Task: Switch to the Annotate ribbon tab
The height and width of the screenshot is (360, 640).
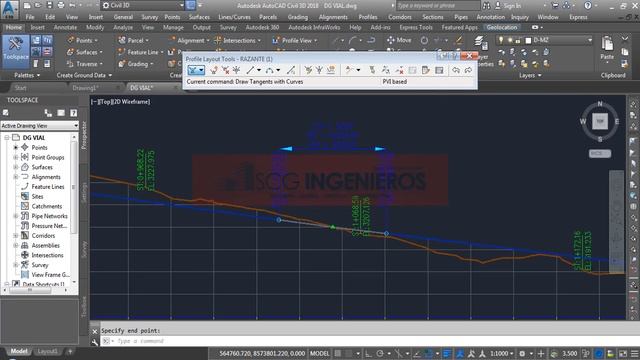Action: click(x=65, y=27)
